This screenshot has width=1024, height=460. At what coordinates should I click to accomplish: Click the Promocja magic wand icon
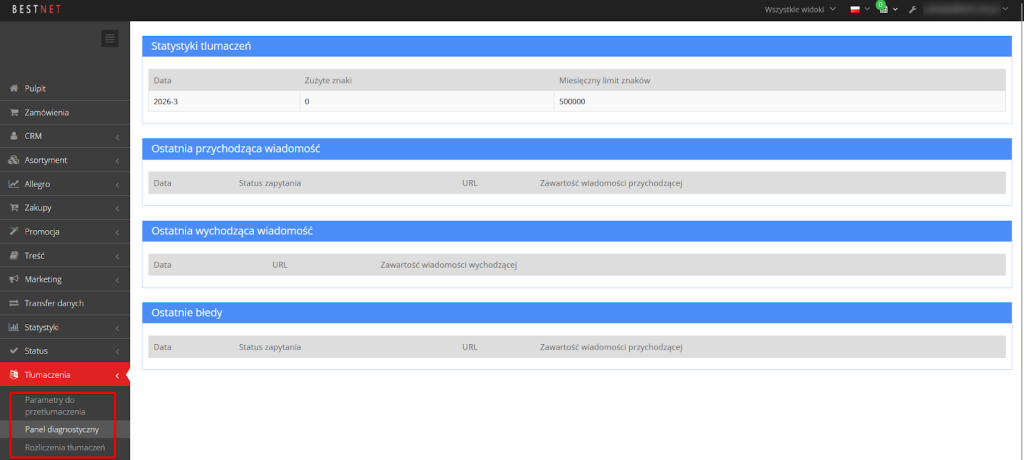[x=13, y=231]
